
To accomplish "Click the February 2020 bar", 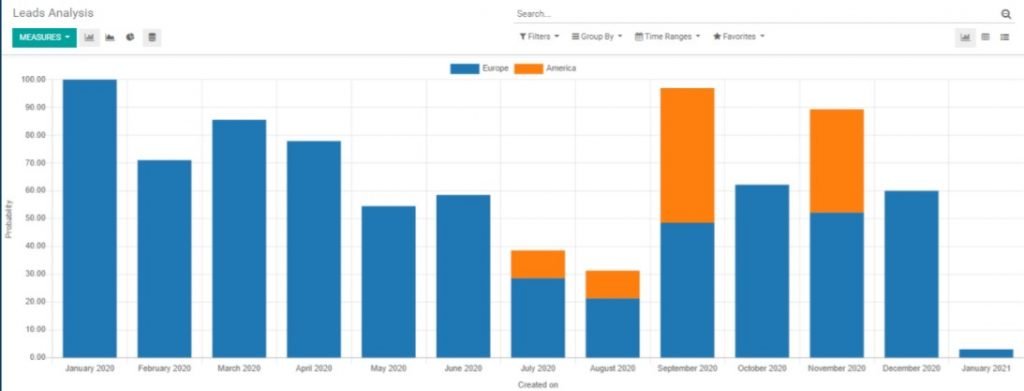I will pyautogui.click(x=165, y=258).
